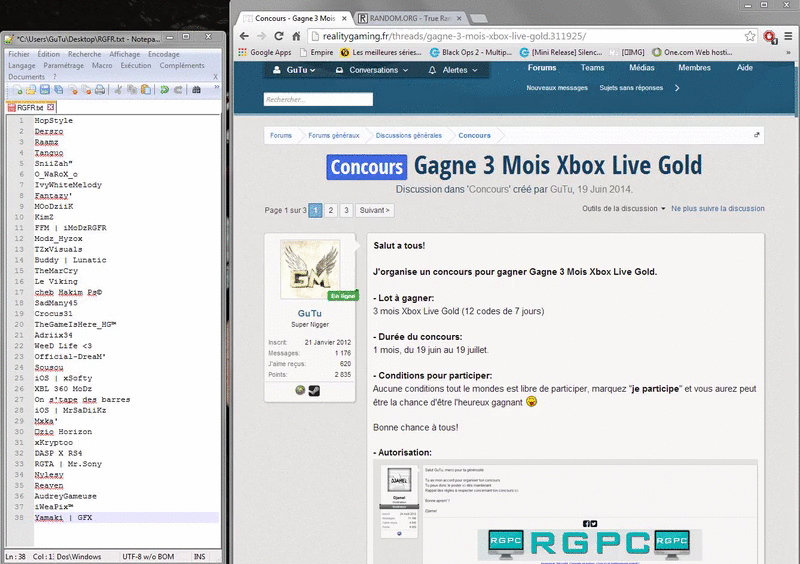Close the RGFR.txt tab with its red X
This screenshot has height=564, width=800.
pos(51,107)
